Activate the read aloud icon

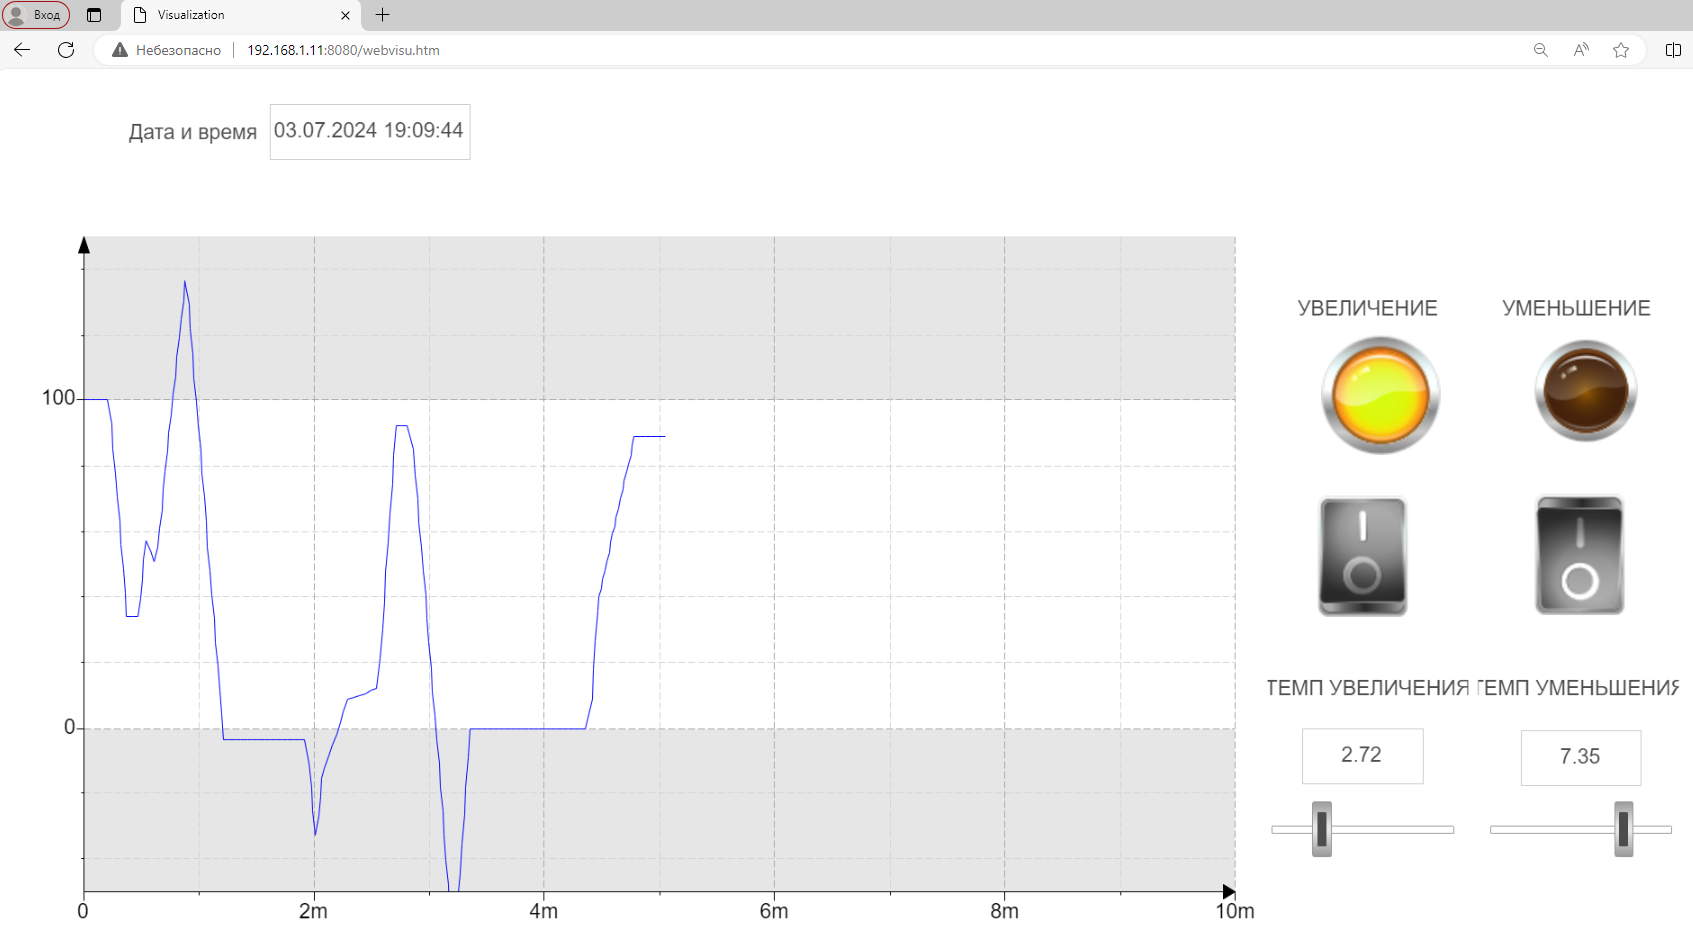pos(1580,50)
